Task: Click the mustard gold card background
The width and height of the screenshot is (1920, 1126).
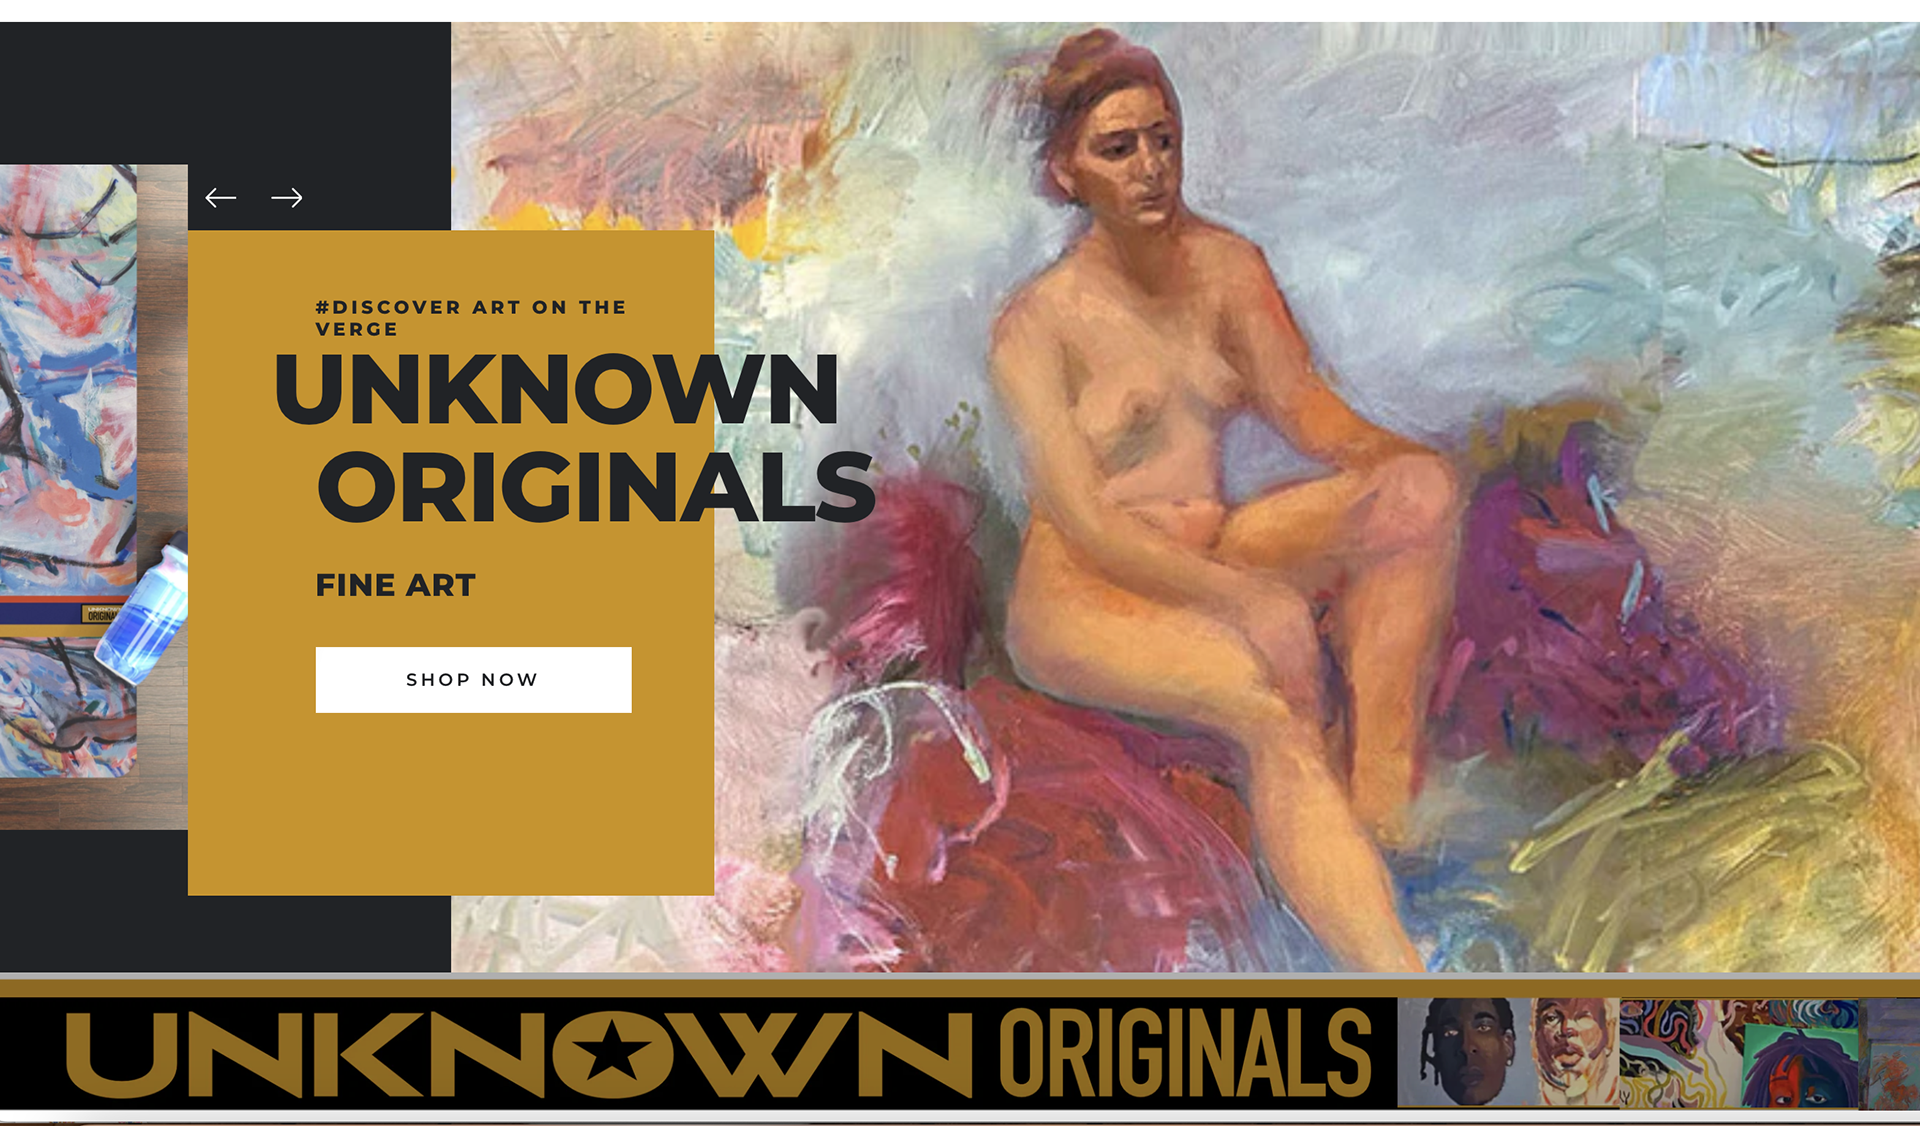Action: [x=450, y=800]
